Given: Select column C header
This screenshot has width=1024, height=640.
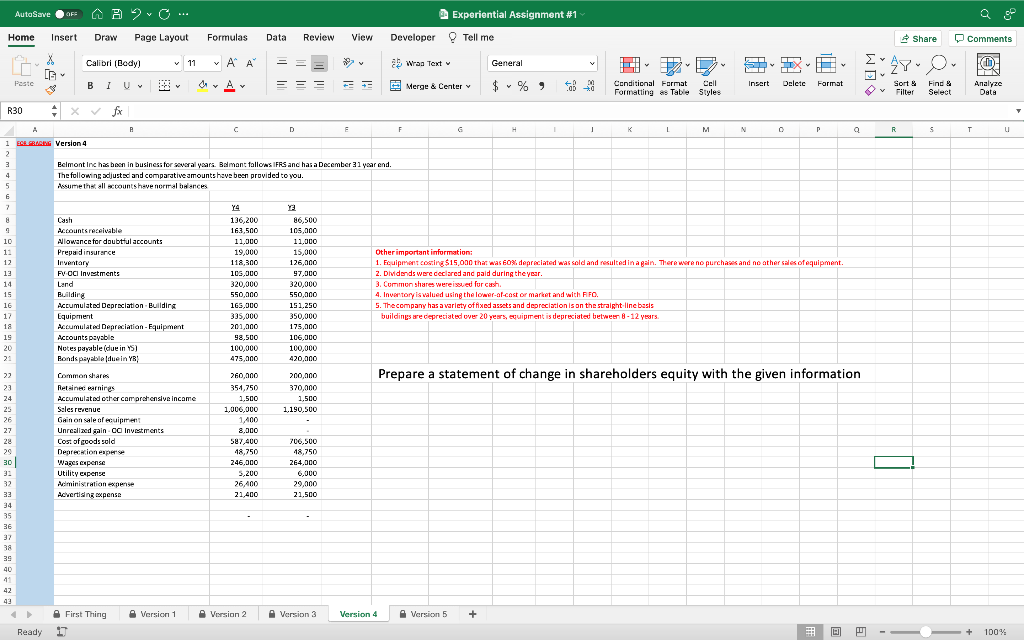Looking at the screenshot, I should click(235, 129).
